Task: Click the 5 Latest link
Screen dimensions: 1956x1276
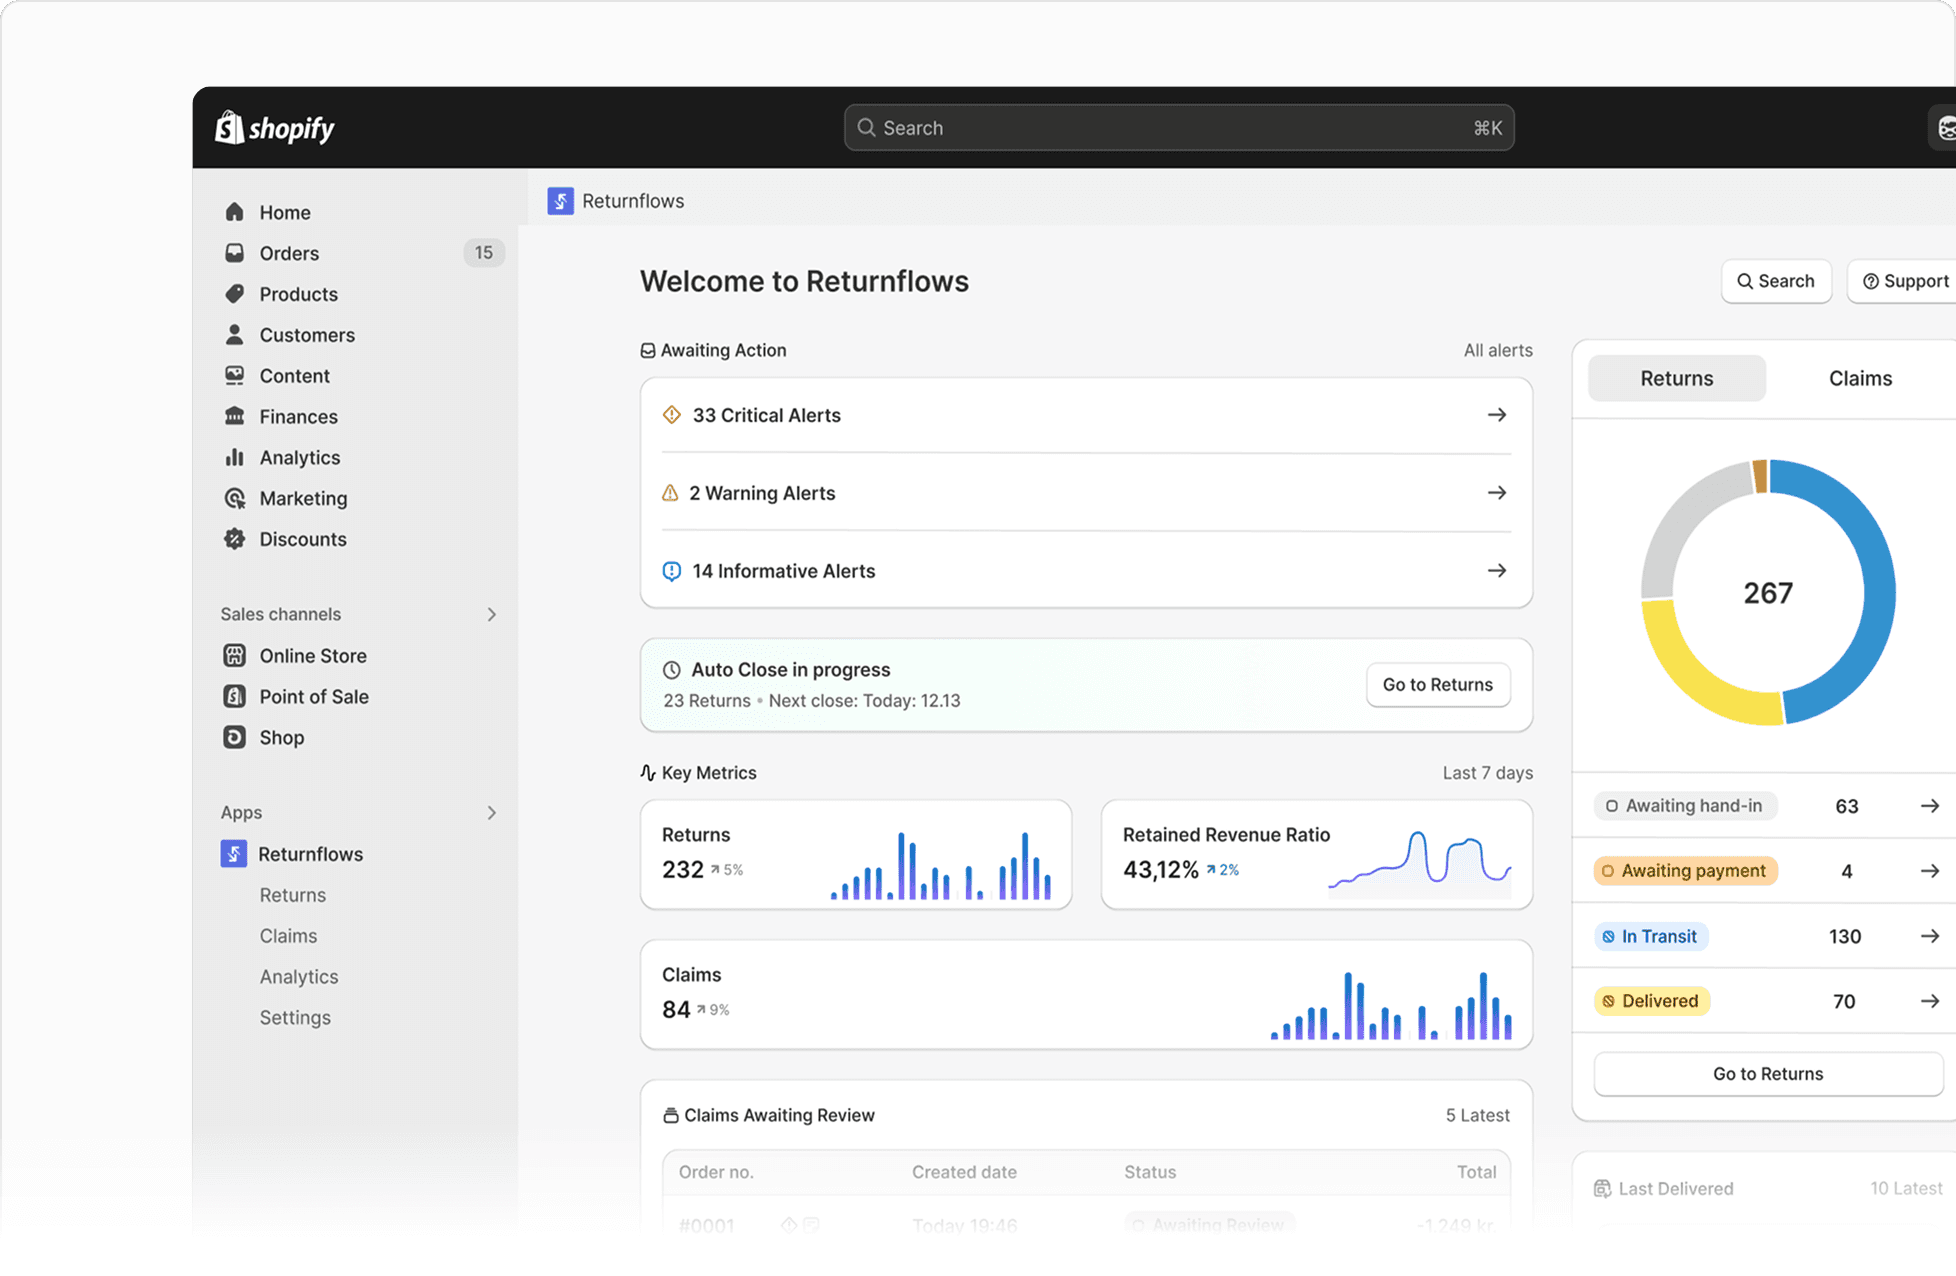Action: [1478, 1115]
